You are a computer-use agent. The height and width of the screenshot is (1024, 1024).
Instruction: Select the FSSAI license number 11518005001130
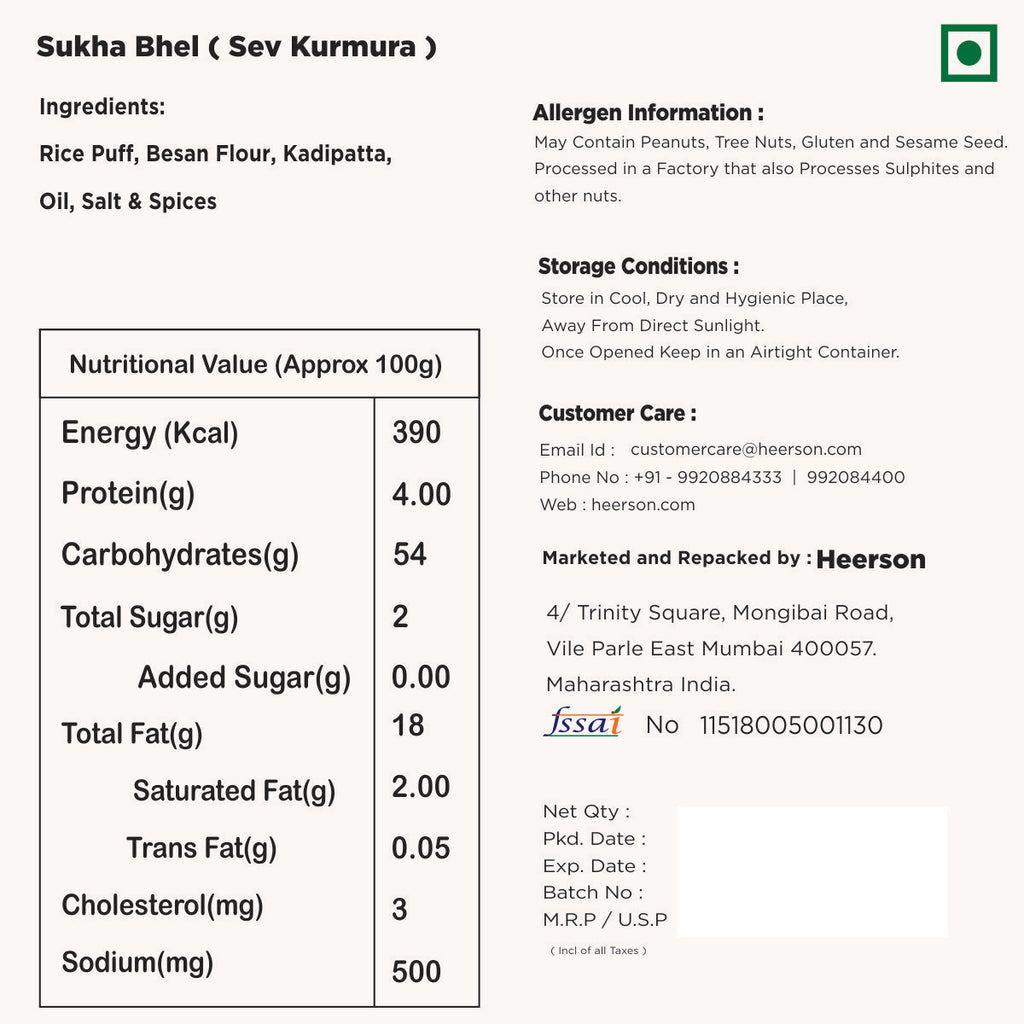[x=791, y=726]
